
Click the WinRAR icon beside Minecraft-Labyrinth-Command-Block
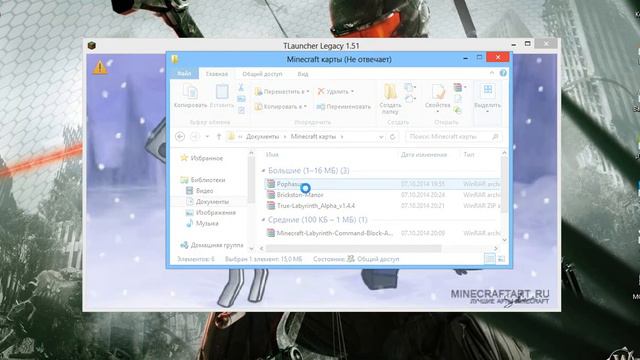271,233
